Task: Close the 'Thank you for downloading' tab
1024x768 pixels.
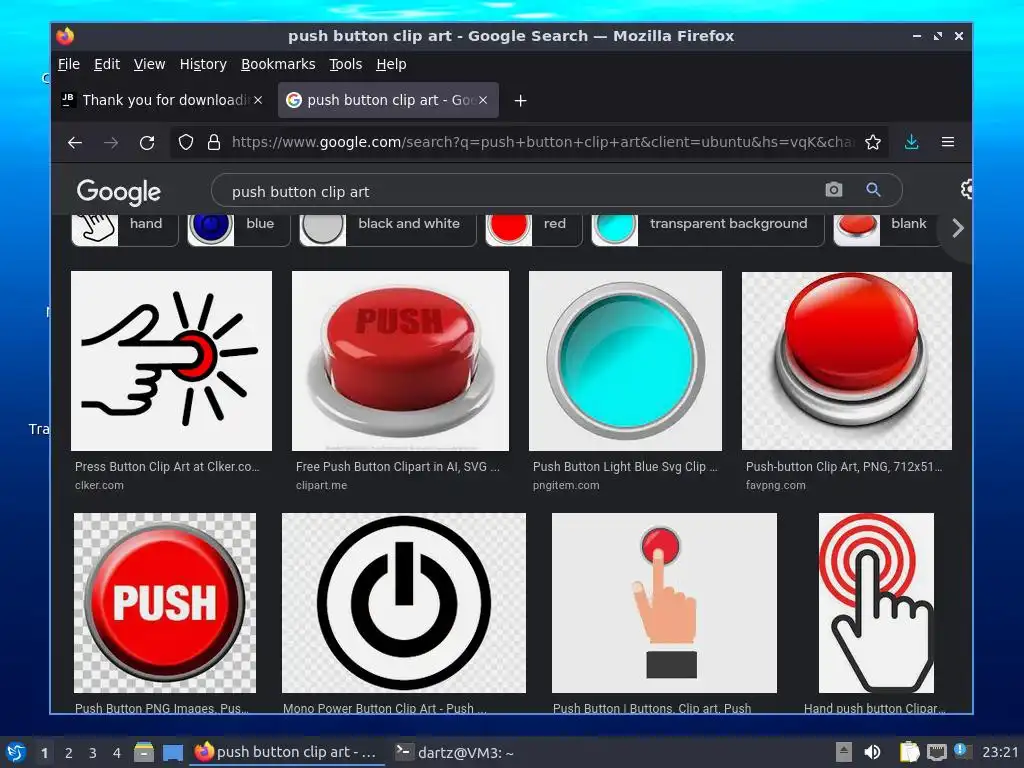Action: coord(258,100)
